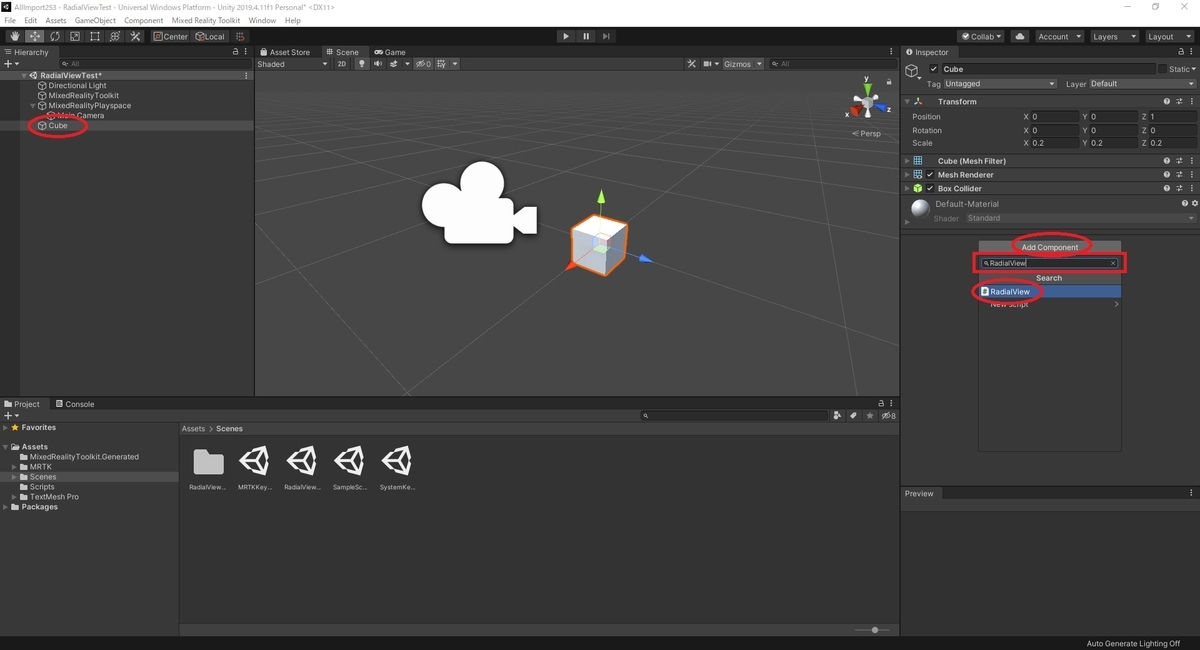
Task: Select the Hand tool in the toolbar
Action: click(x=14, y=36)
